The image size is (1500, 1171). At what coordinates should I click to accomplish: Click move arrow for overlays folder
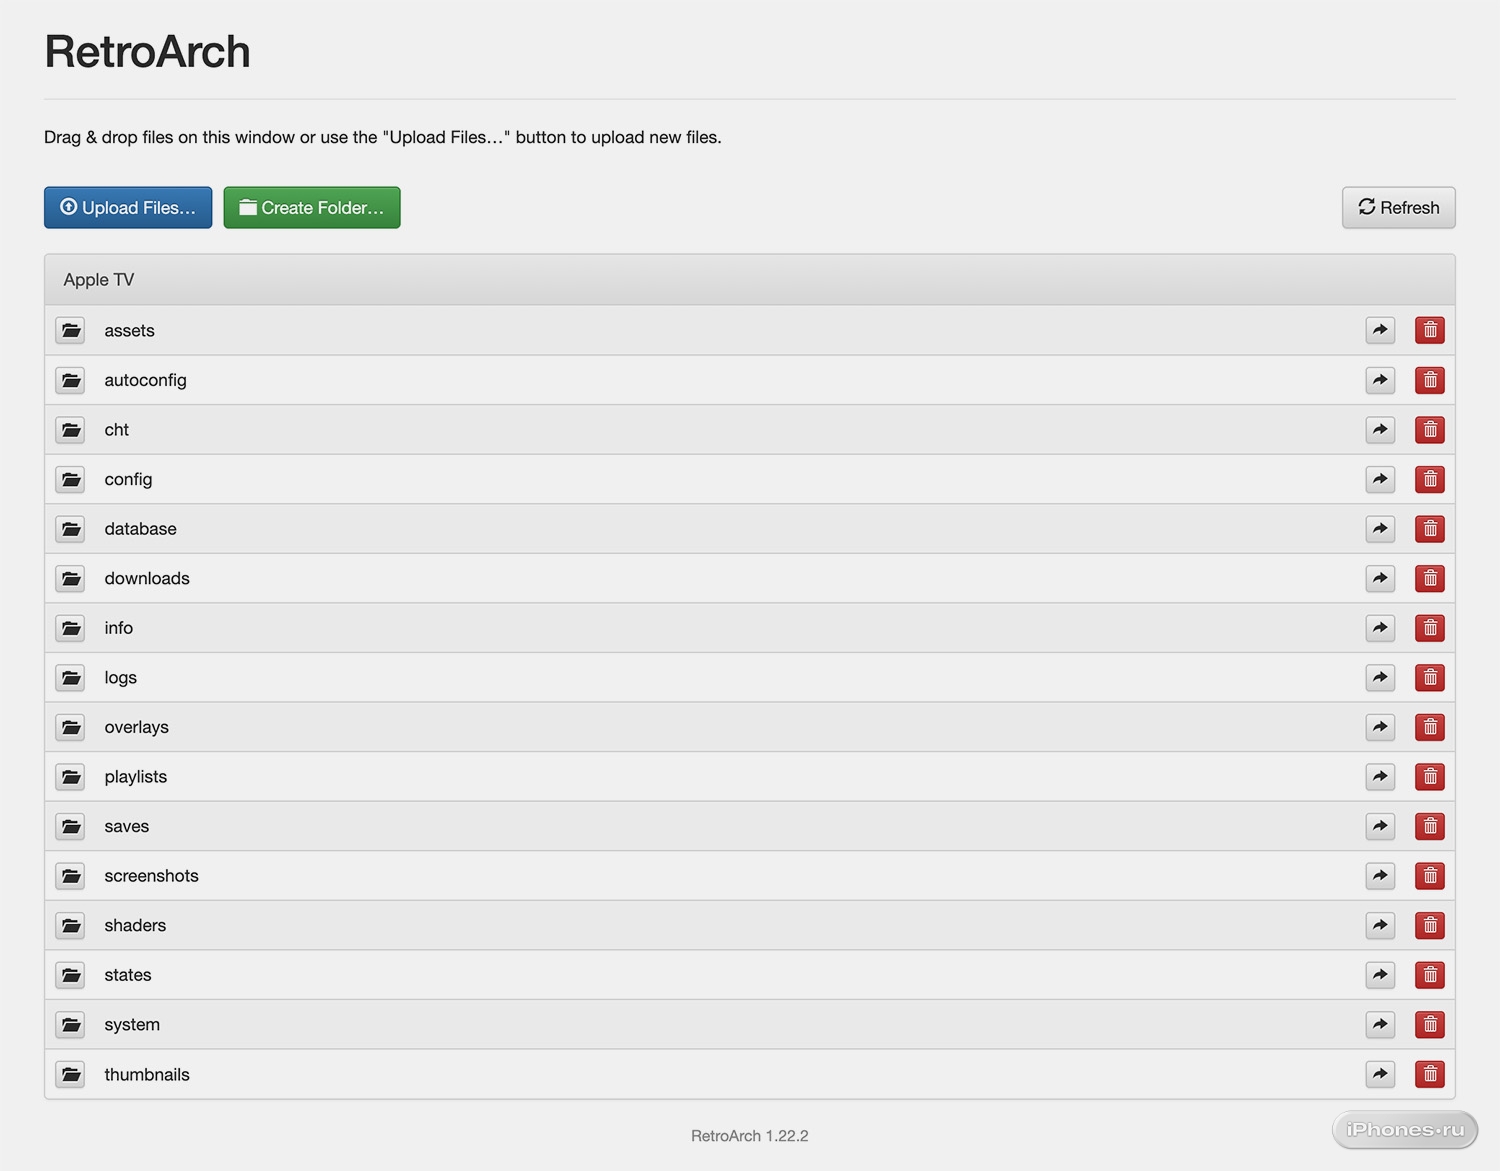[1380, 727]
